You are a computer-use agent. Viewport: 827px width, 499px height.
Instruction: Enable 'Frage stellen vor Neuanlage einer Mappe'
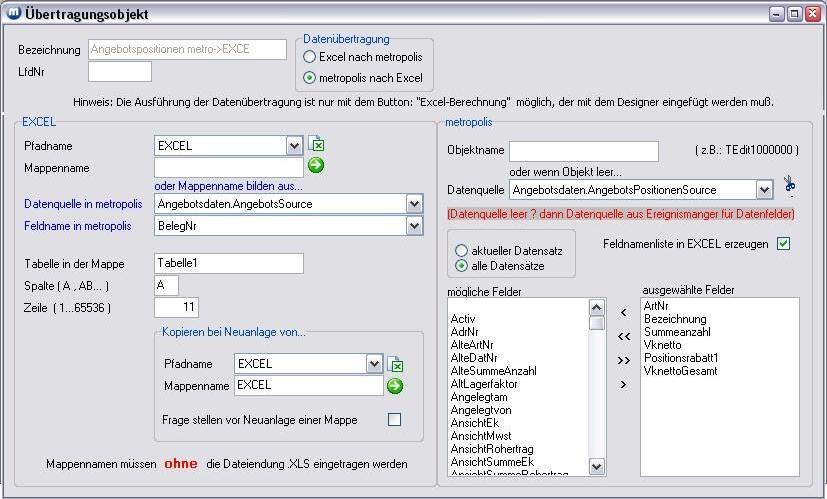point(394,420)
